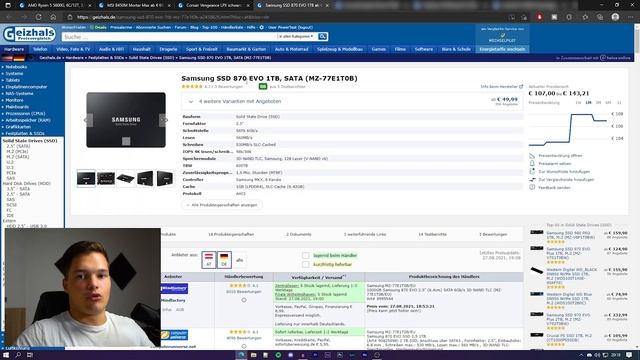Viewport: 640px width, 360px height.
Task: Open M.2 (PCIe) SSD subcategory
Action: pyautogui.click(x=17, y=151)
